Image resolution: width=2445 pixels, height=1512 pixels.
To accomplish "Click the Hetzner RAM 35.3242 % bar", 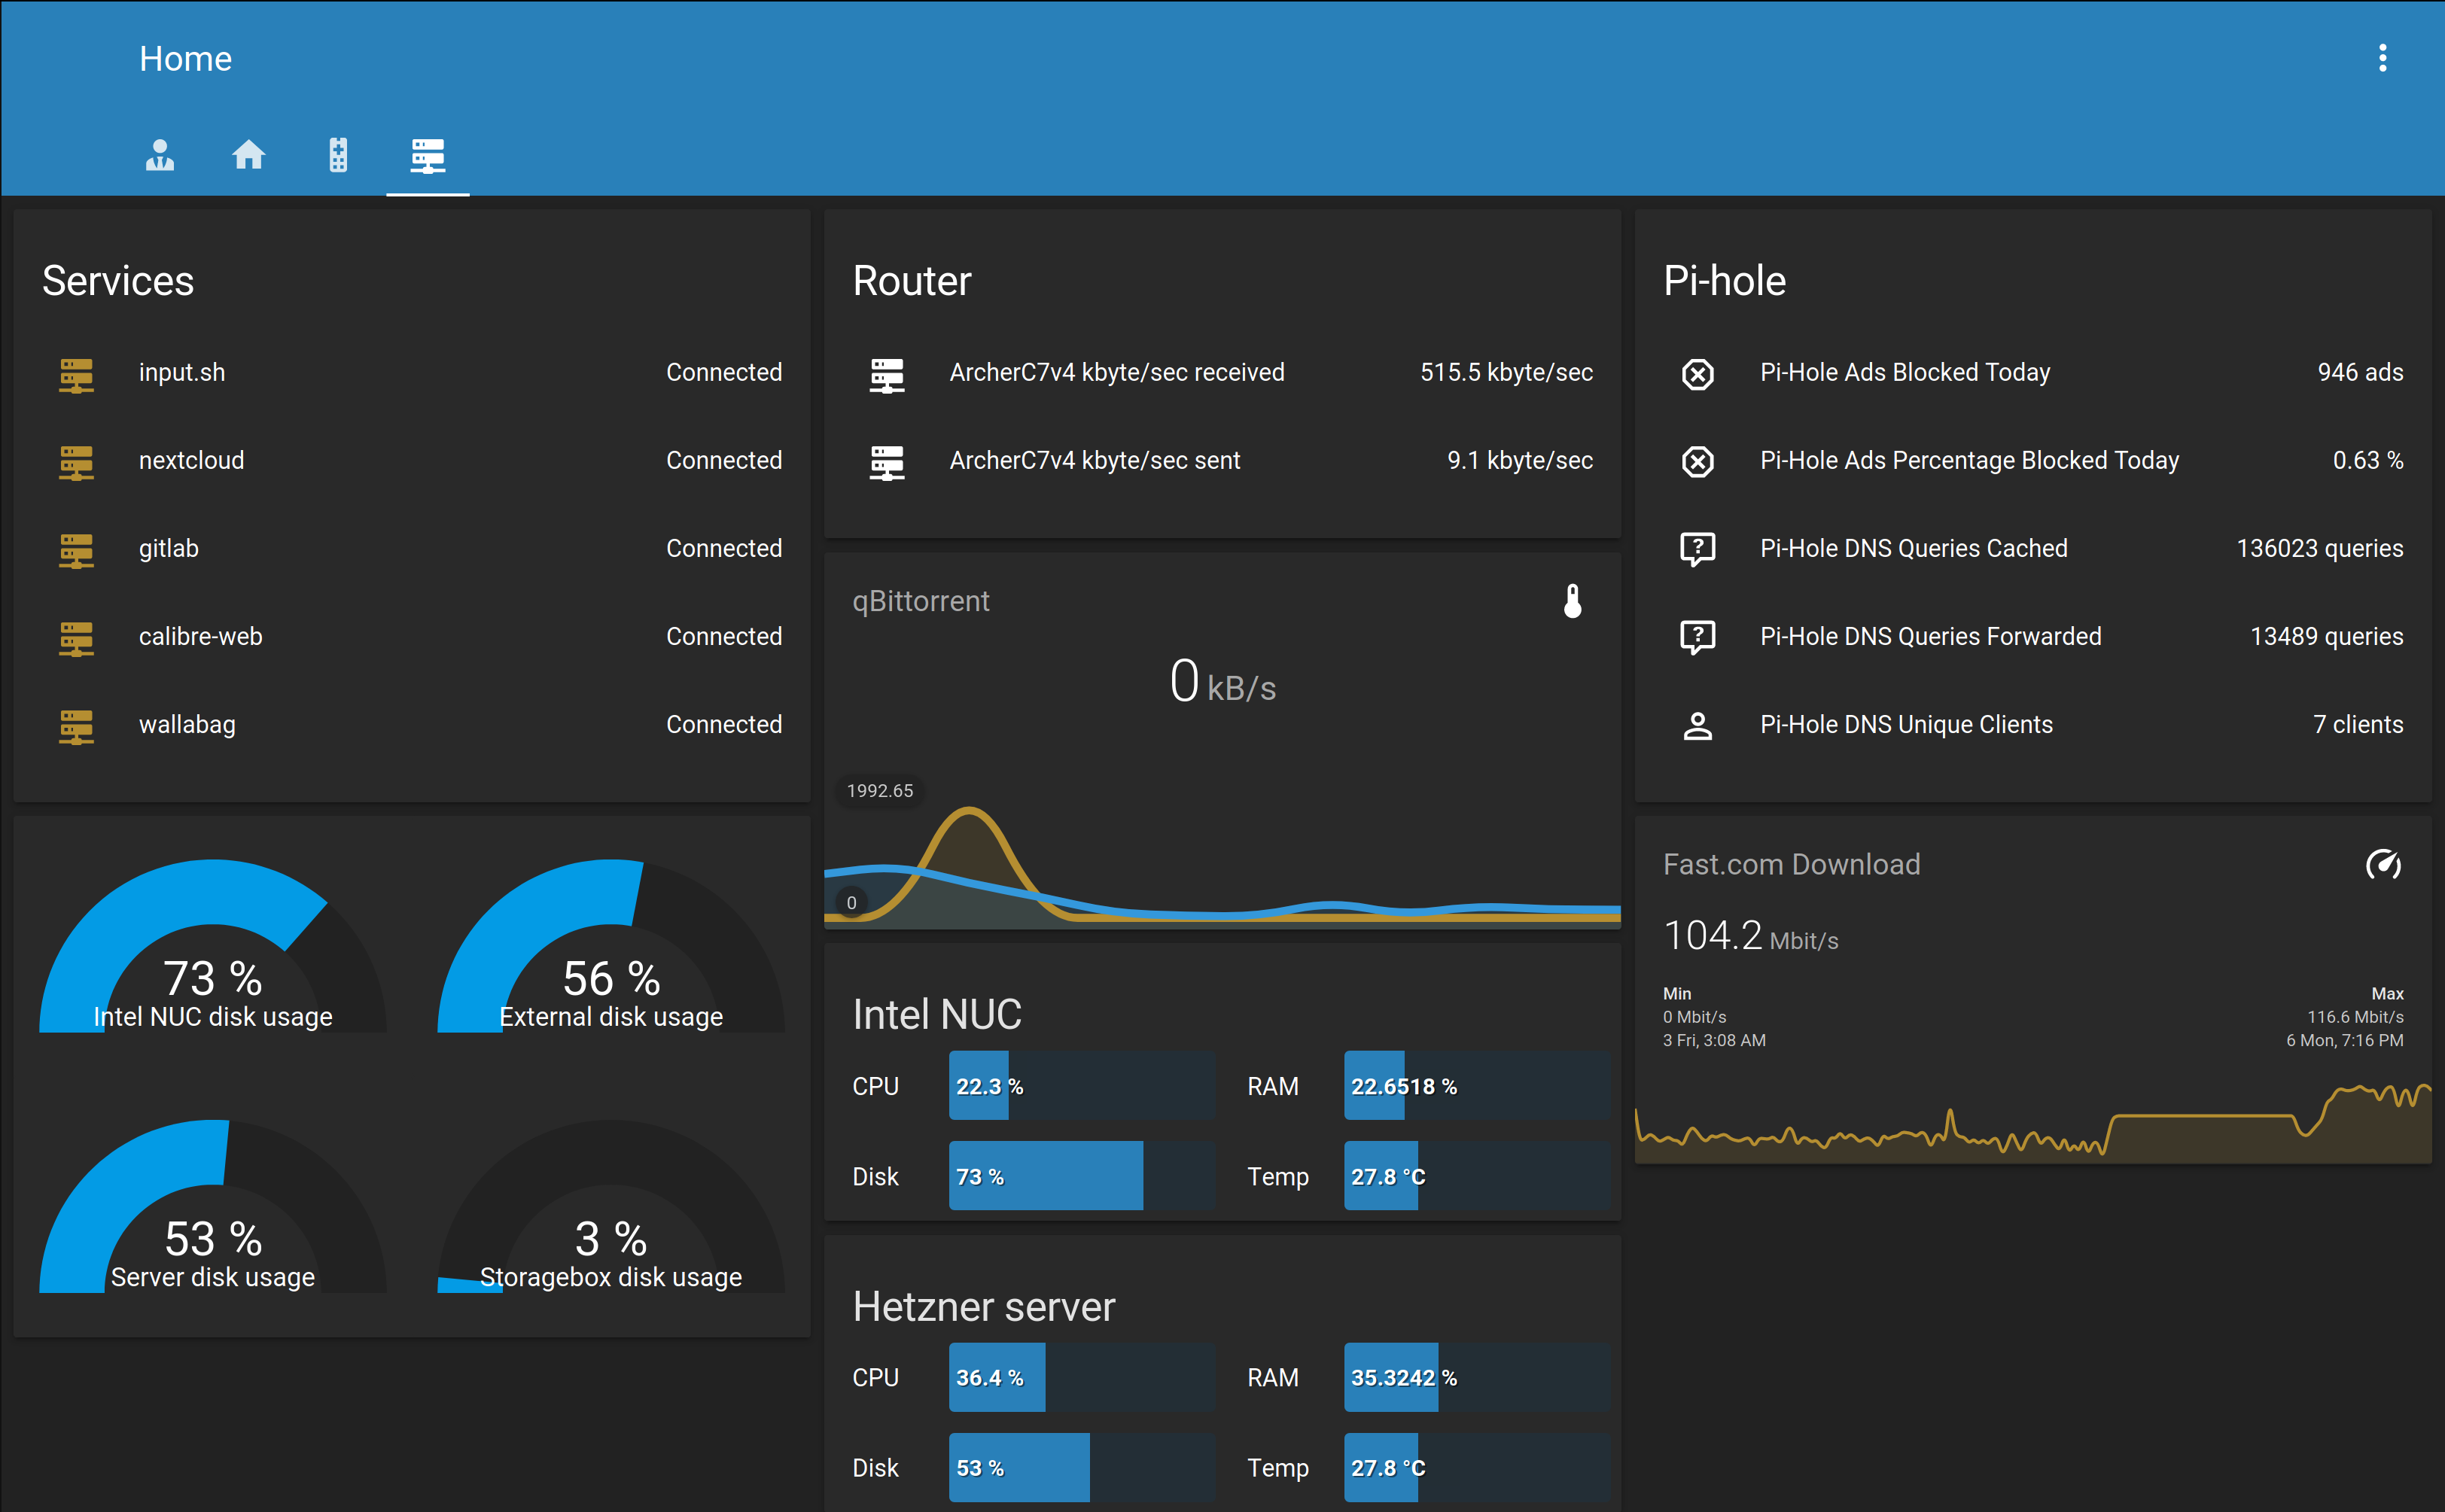I will 1477,1377.
